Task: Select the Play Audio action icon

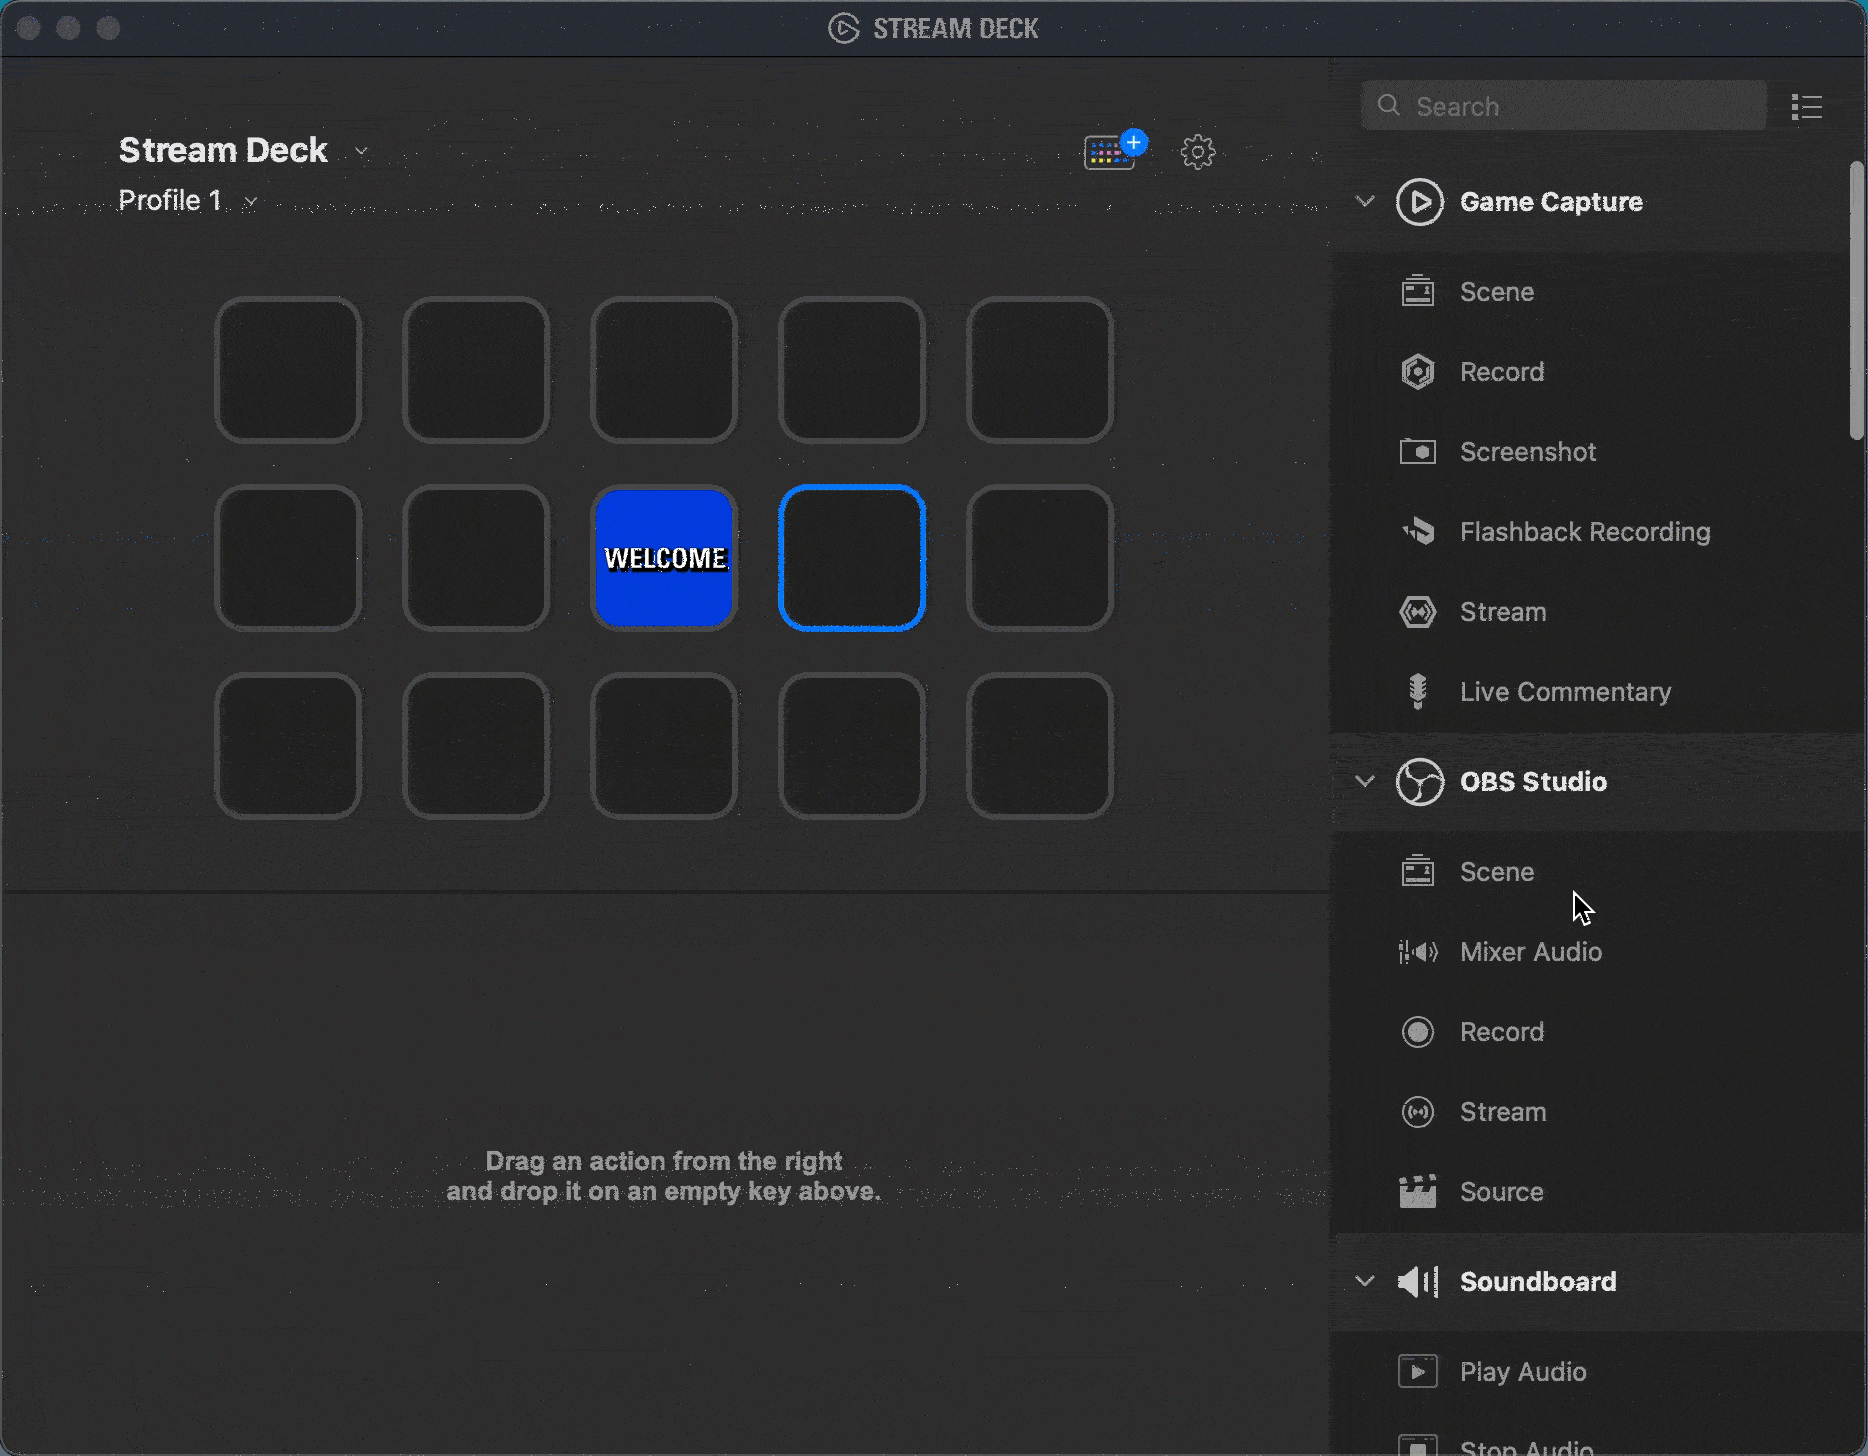Action: [1418, 1372]
